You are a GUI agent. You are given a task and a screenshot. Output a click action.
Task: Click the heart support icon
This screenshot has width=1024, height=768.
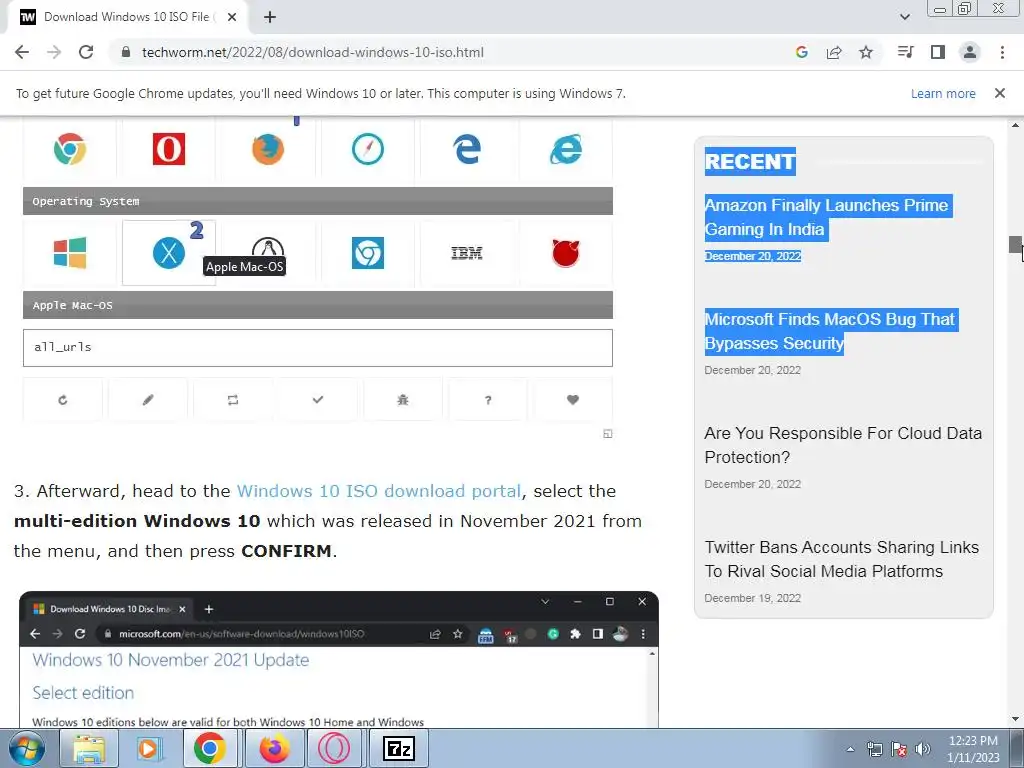point(573,400)
